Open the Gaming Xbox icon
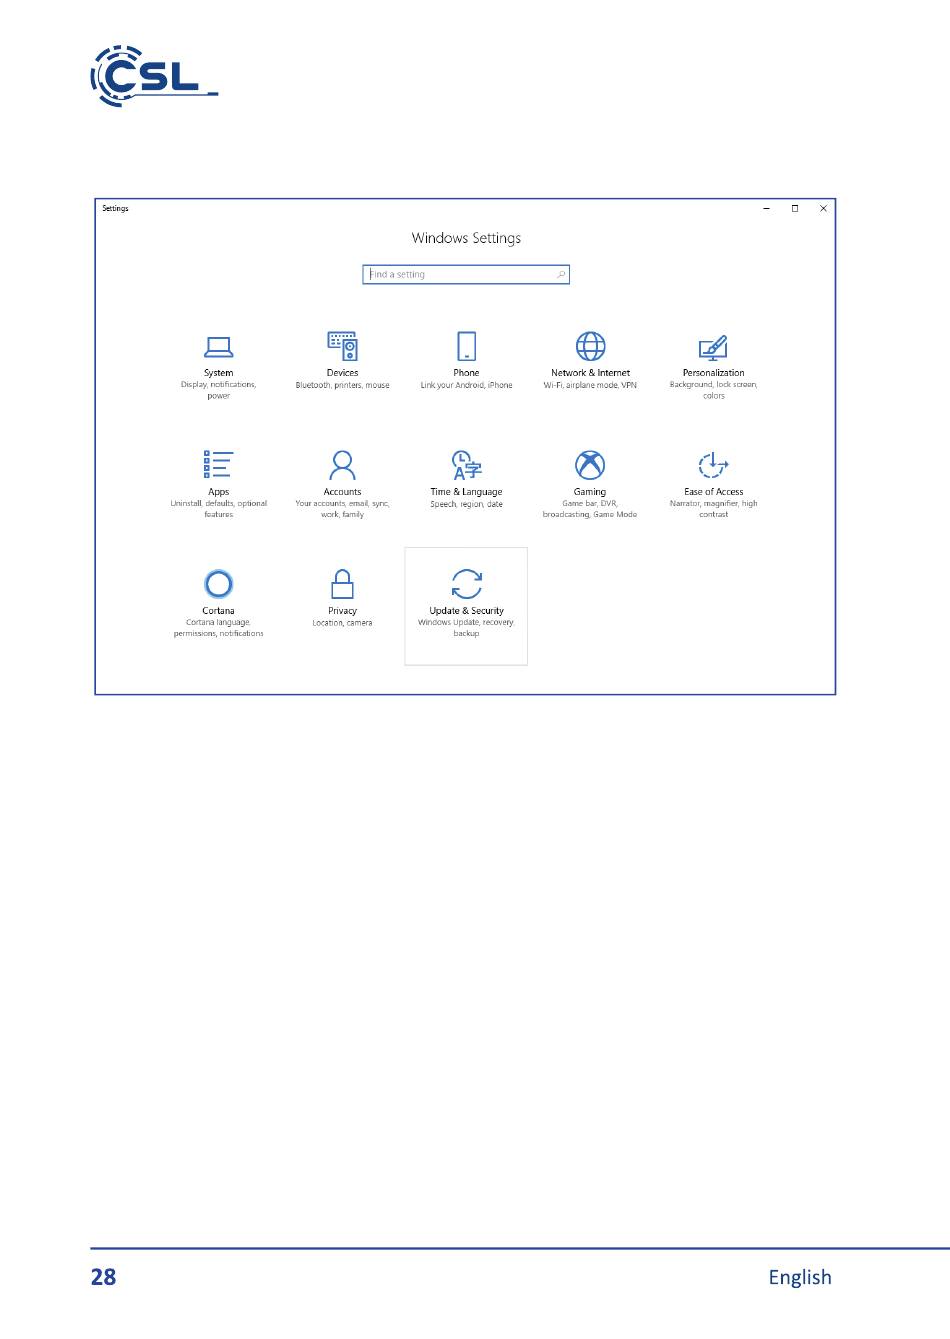Screen dimensions: 950x1339 coord(590,465)
